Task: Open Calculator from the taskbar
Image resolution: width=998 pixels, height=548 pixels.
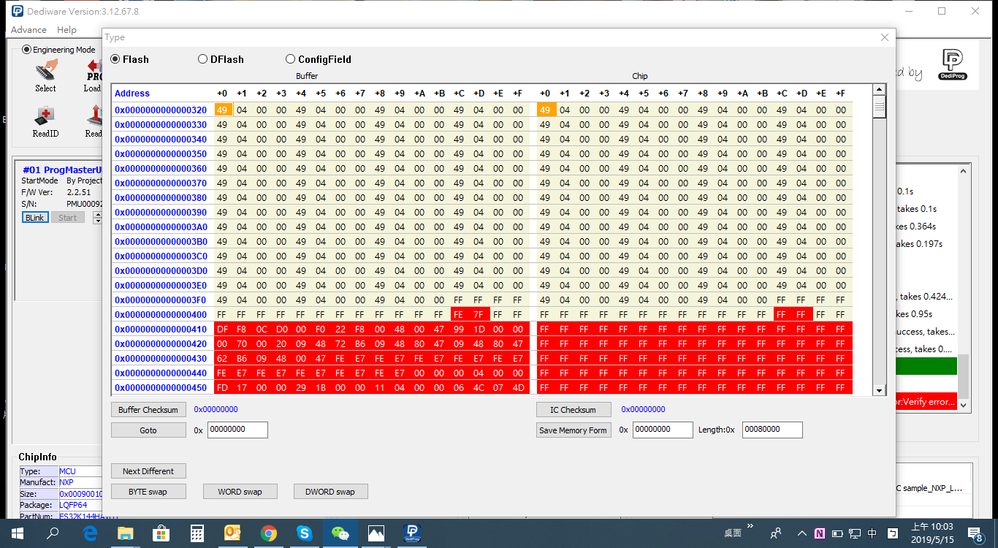Action: coord(197,533)
